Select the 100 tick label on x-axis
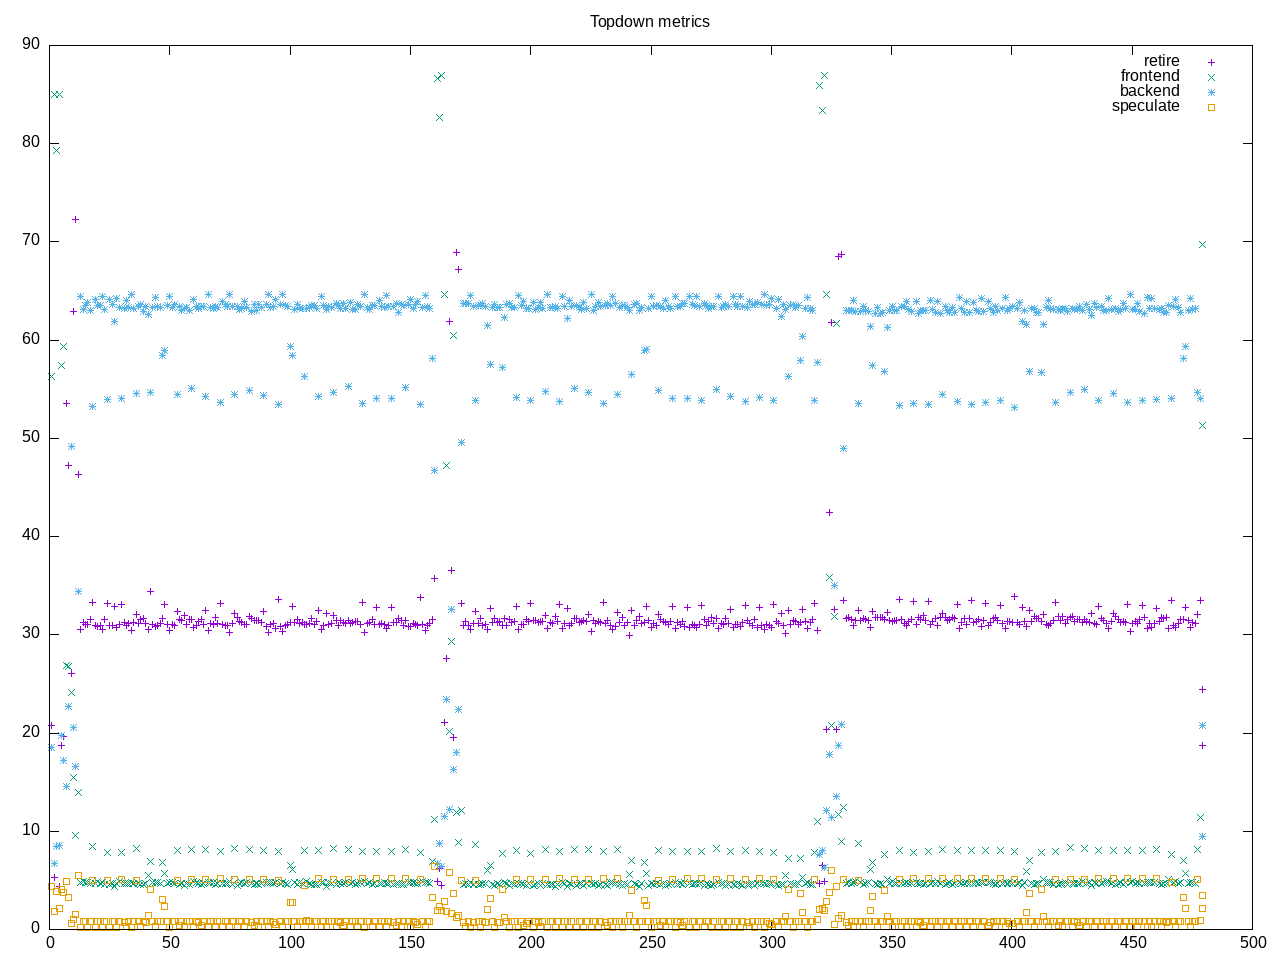Viewport: 1280px width, 960px height. [290, 942]
